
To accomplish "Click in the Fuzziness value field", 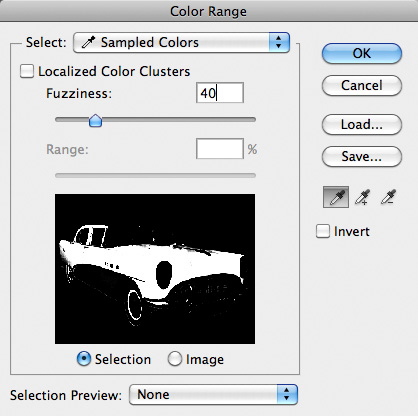I will coord(220,93).
